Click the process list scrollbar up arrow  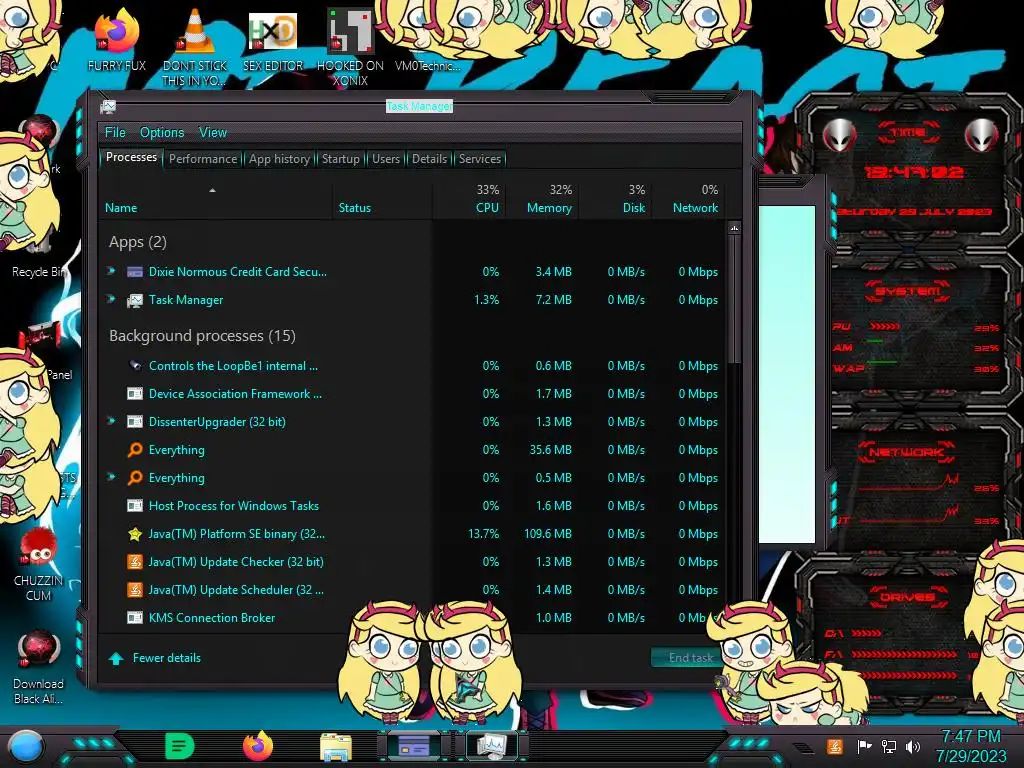click(x=734, y=229)
